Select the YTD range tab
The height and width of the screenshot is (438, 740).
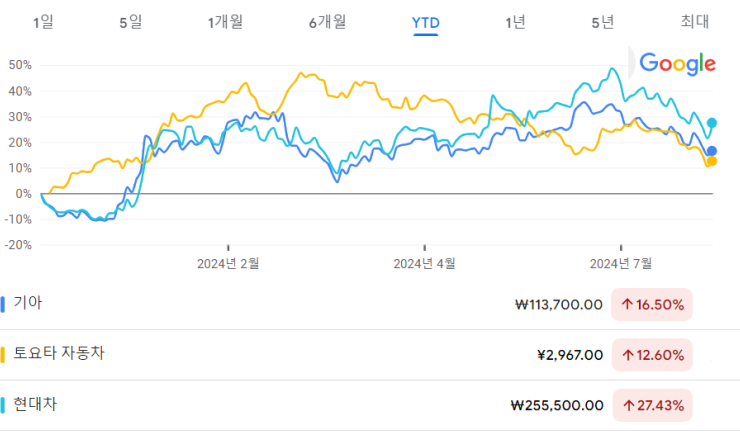point(426,23)
